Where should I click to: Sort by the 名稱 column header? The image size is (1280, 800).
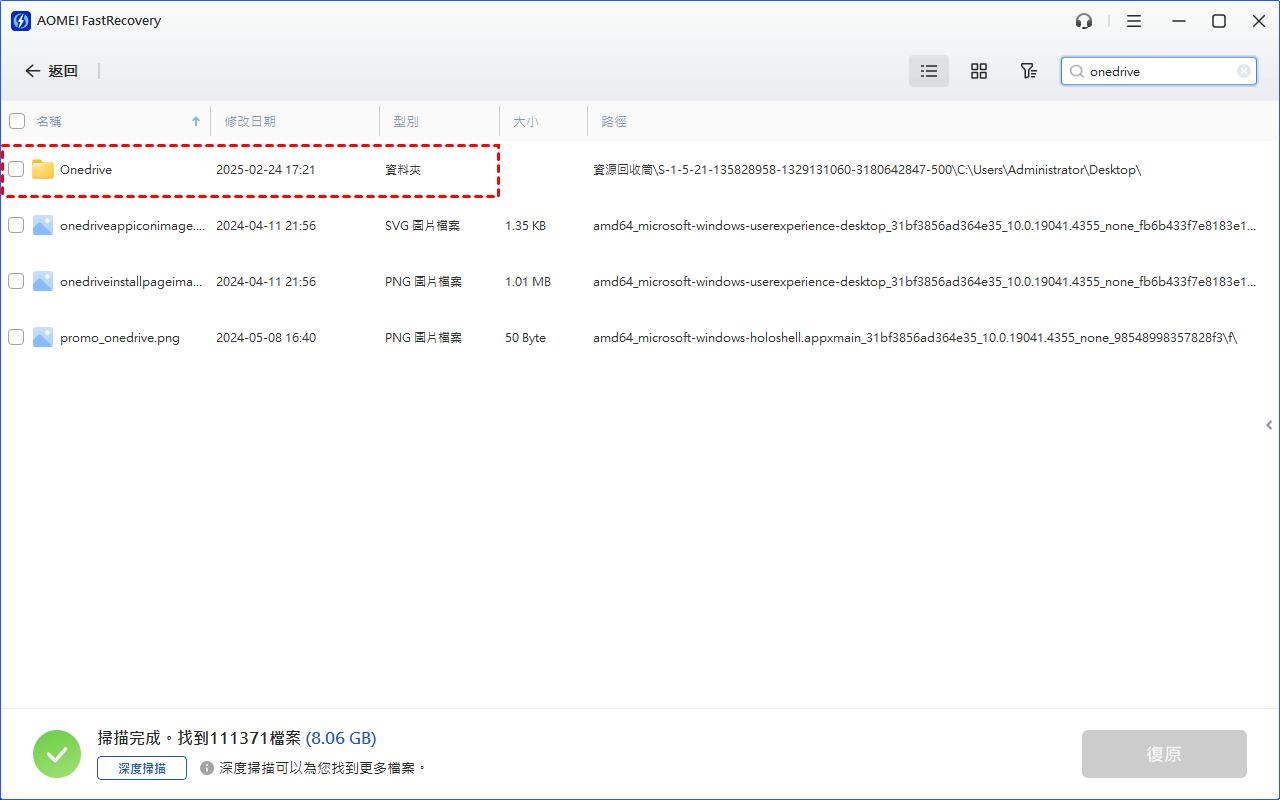[49, 121]
